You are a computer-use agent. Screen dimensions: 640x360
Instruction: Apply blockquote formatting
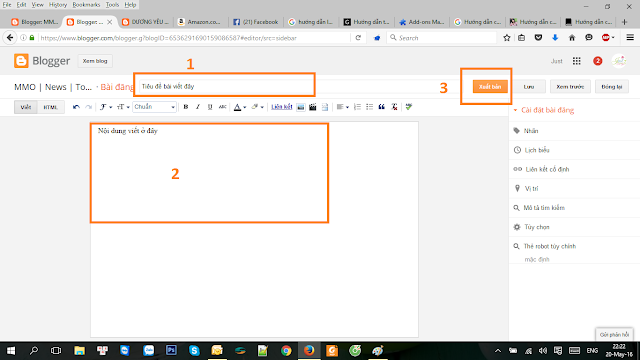coord(382,107)
